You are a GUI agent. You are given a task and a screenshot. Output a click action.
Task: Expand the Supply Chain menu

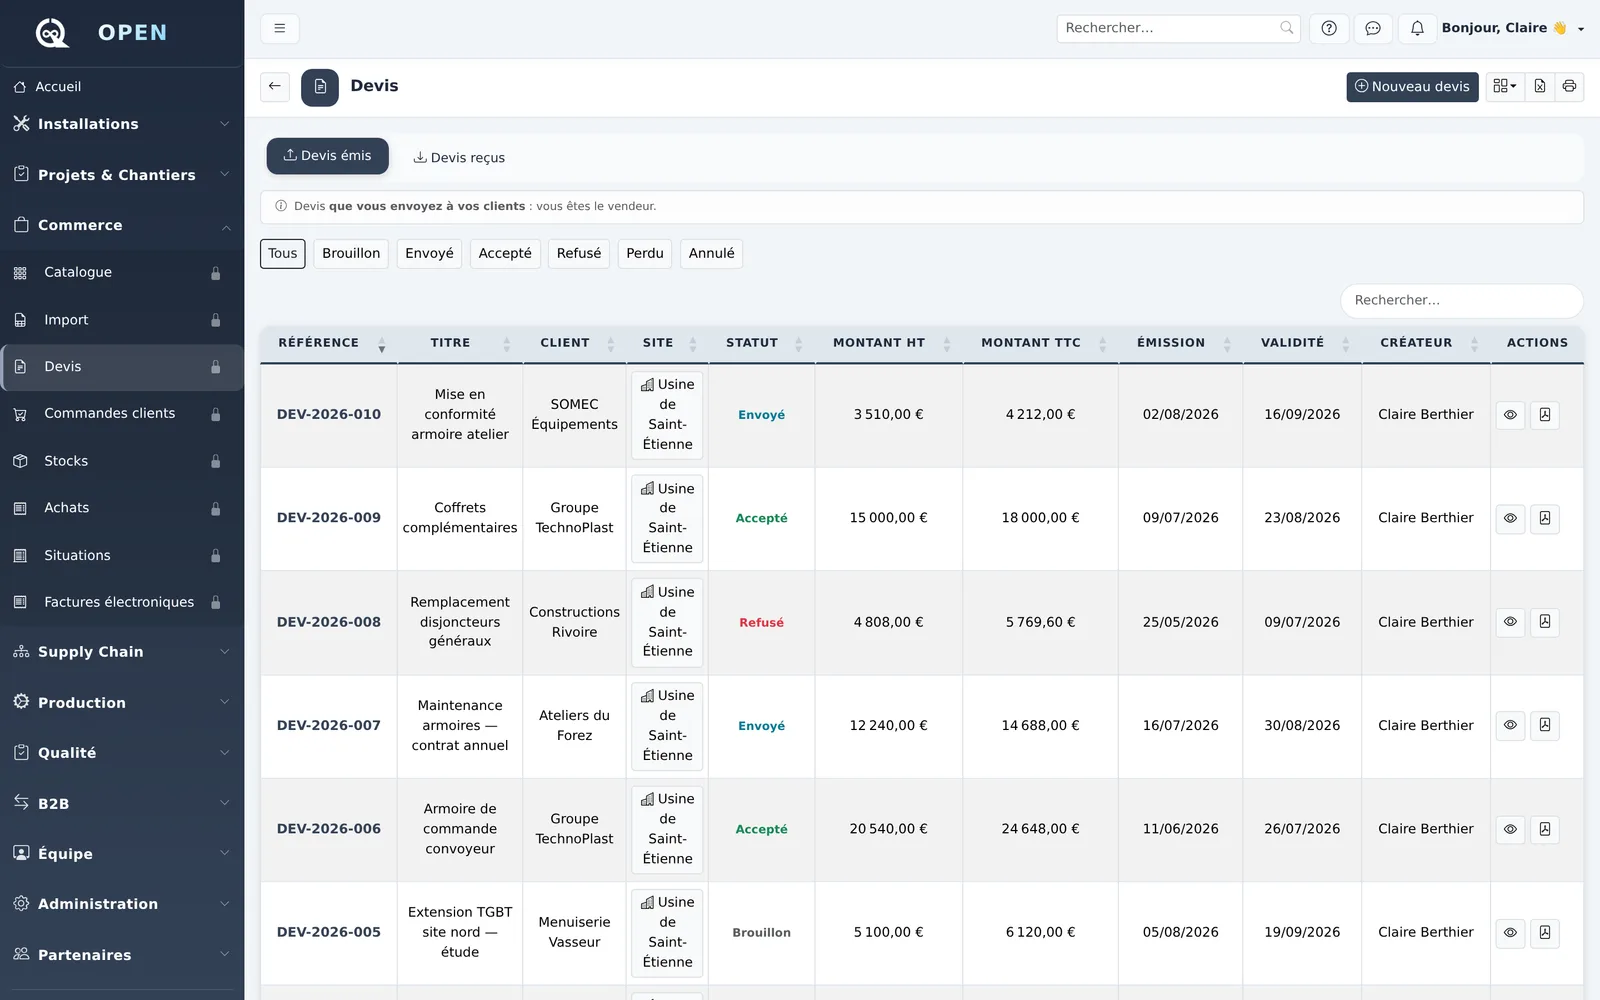tap(122, 652)
